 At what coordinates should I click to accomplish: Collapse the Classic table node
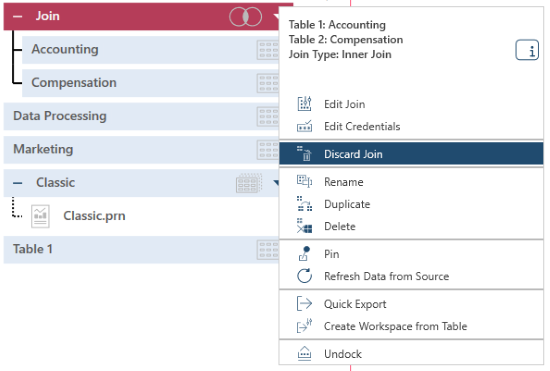pos(18,183)
